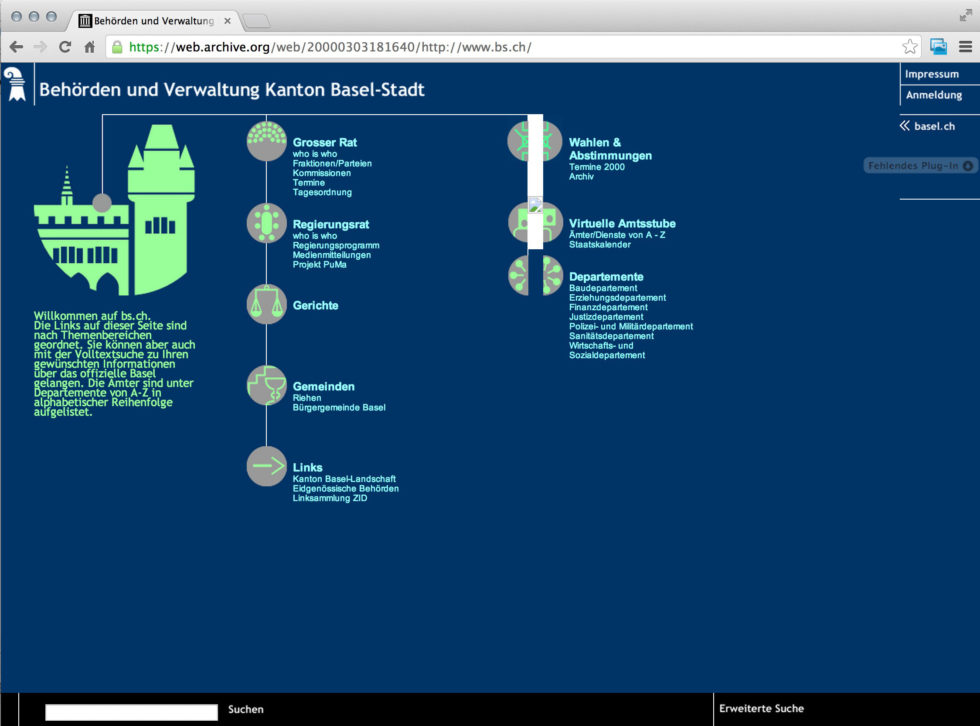Open the Anmeldung menu item
This screenshot has width=980, height=726.
pos(934,95)
